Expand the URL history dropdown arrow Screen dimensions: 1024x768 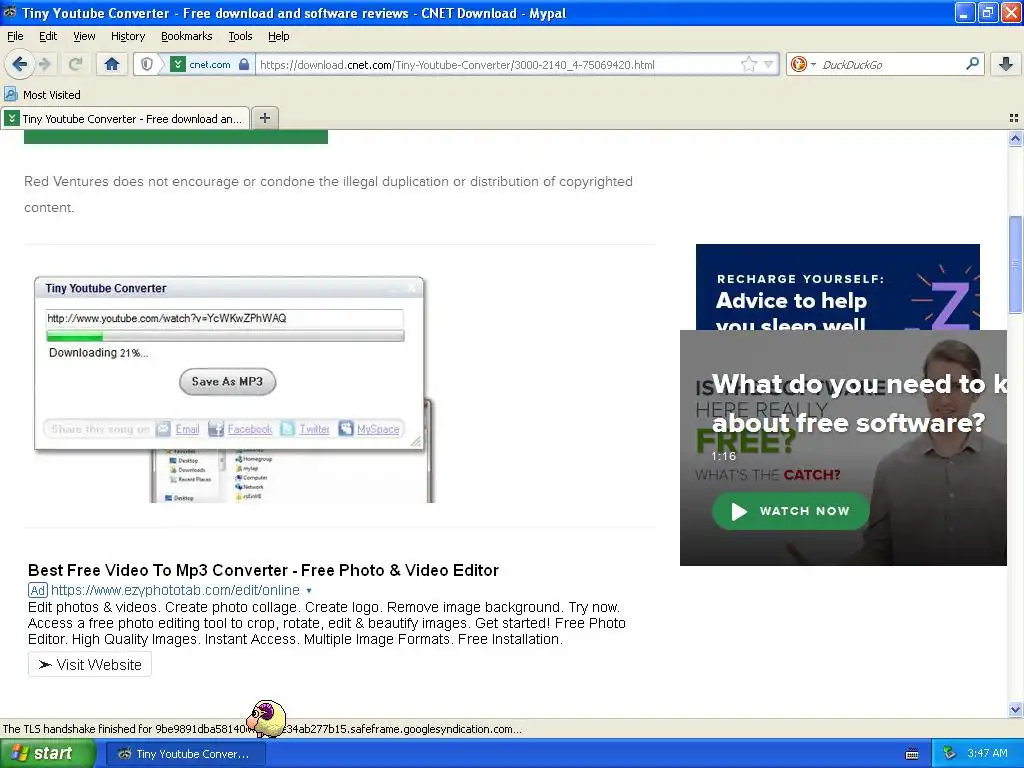769,64
